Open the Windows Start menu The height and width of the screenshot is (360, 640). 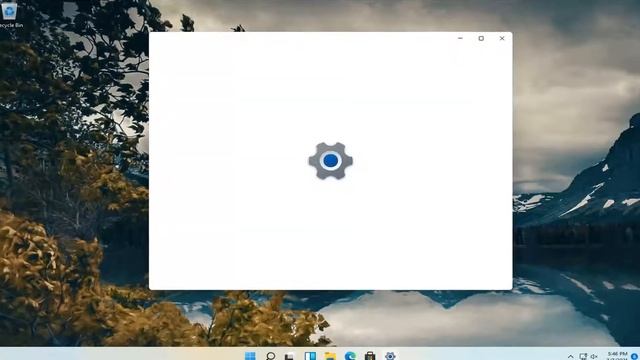[250, 356]
